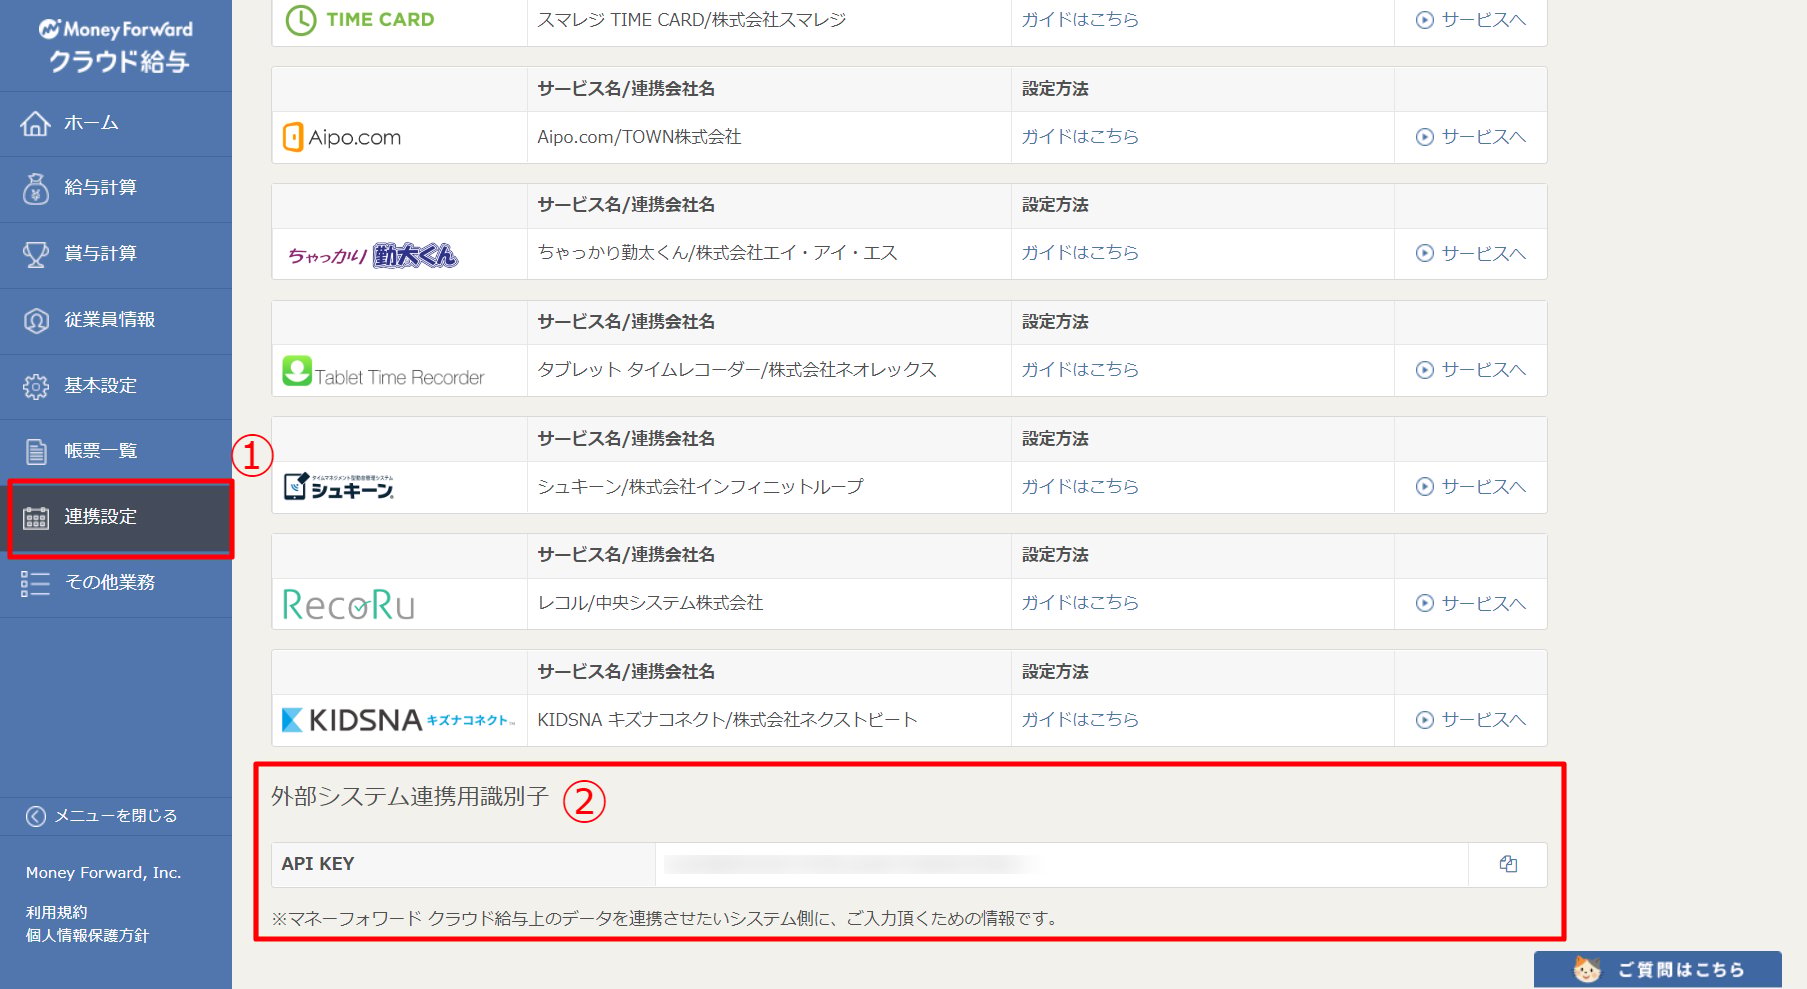The width and height of the screenshot is (1807, 989).
Task: Go to サービスへ for レコル
Action: (x=1470, y=603)
